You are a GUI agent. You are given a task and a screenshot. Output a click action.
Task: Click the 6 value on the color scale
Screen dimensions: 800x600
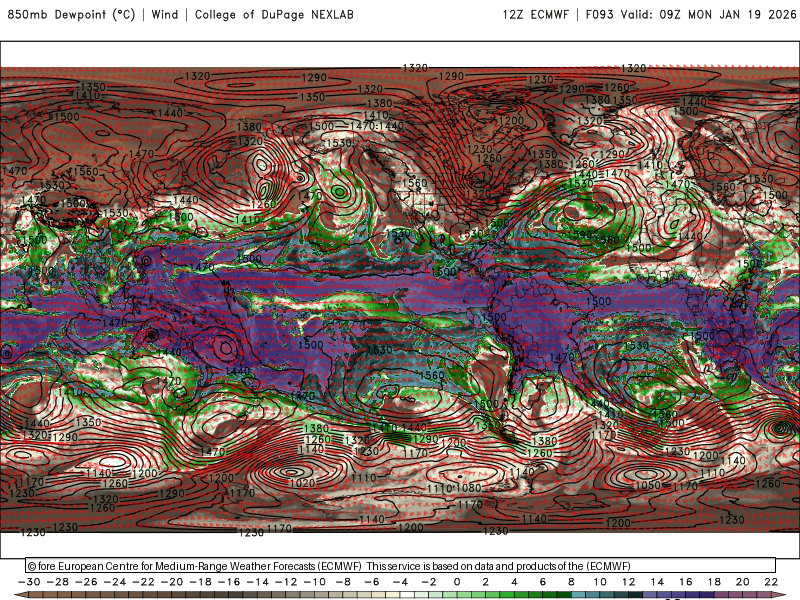[543, 582]
